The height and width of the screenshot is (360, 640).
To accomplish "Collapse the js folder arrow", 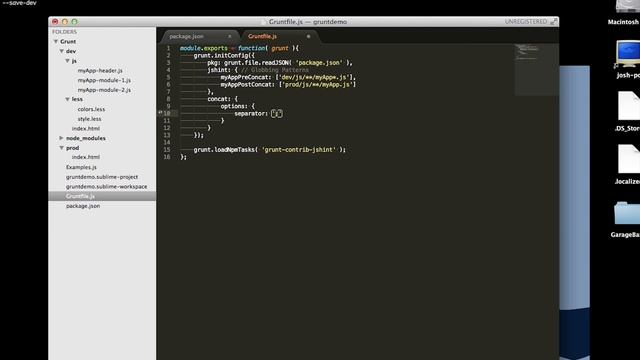I will pyautogui.click(x=67, y=61).
